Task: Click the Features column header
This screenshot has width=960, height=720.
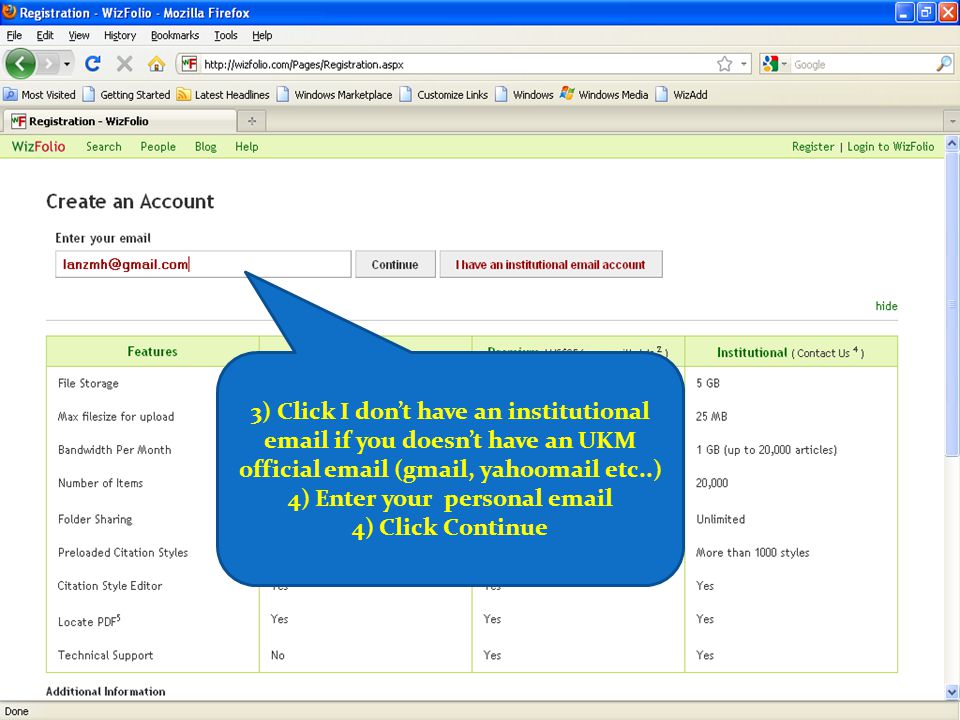Action: pyautogui.click(x=152, y=351)
